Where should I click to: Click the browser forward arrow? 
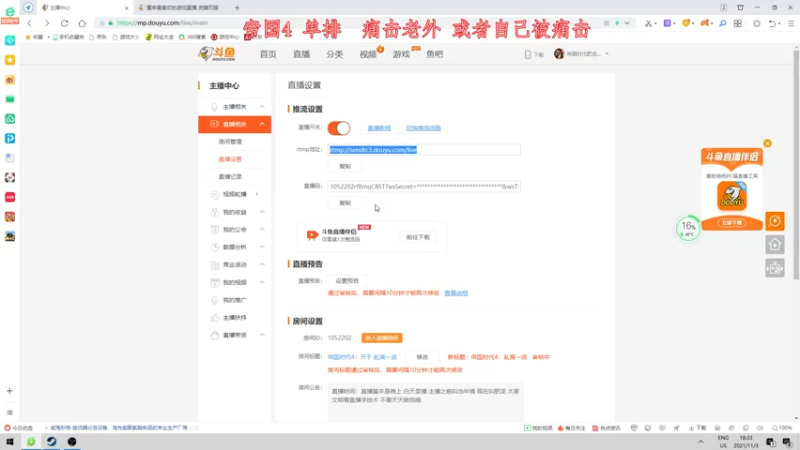pyautogui.click(x=46, y=23)
